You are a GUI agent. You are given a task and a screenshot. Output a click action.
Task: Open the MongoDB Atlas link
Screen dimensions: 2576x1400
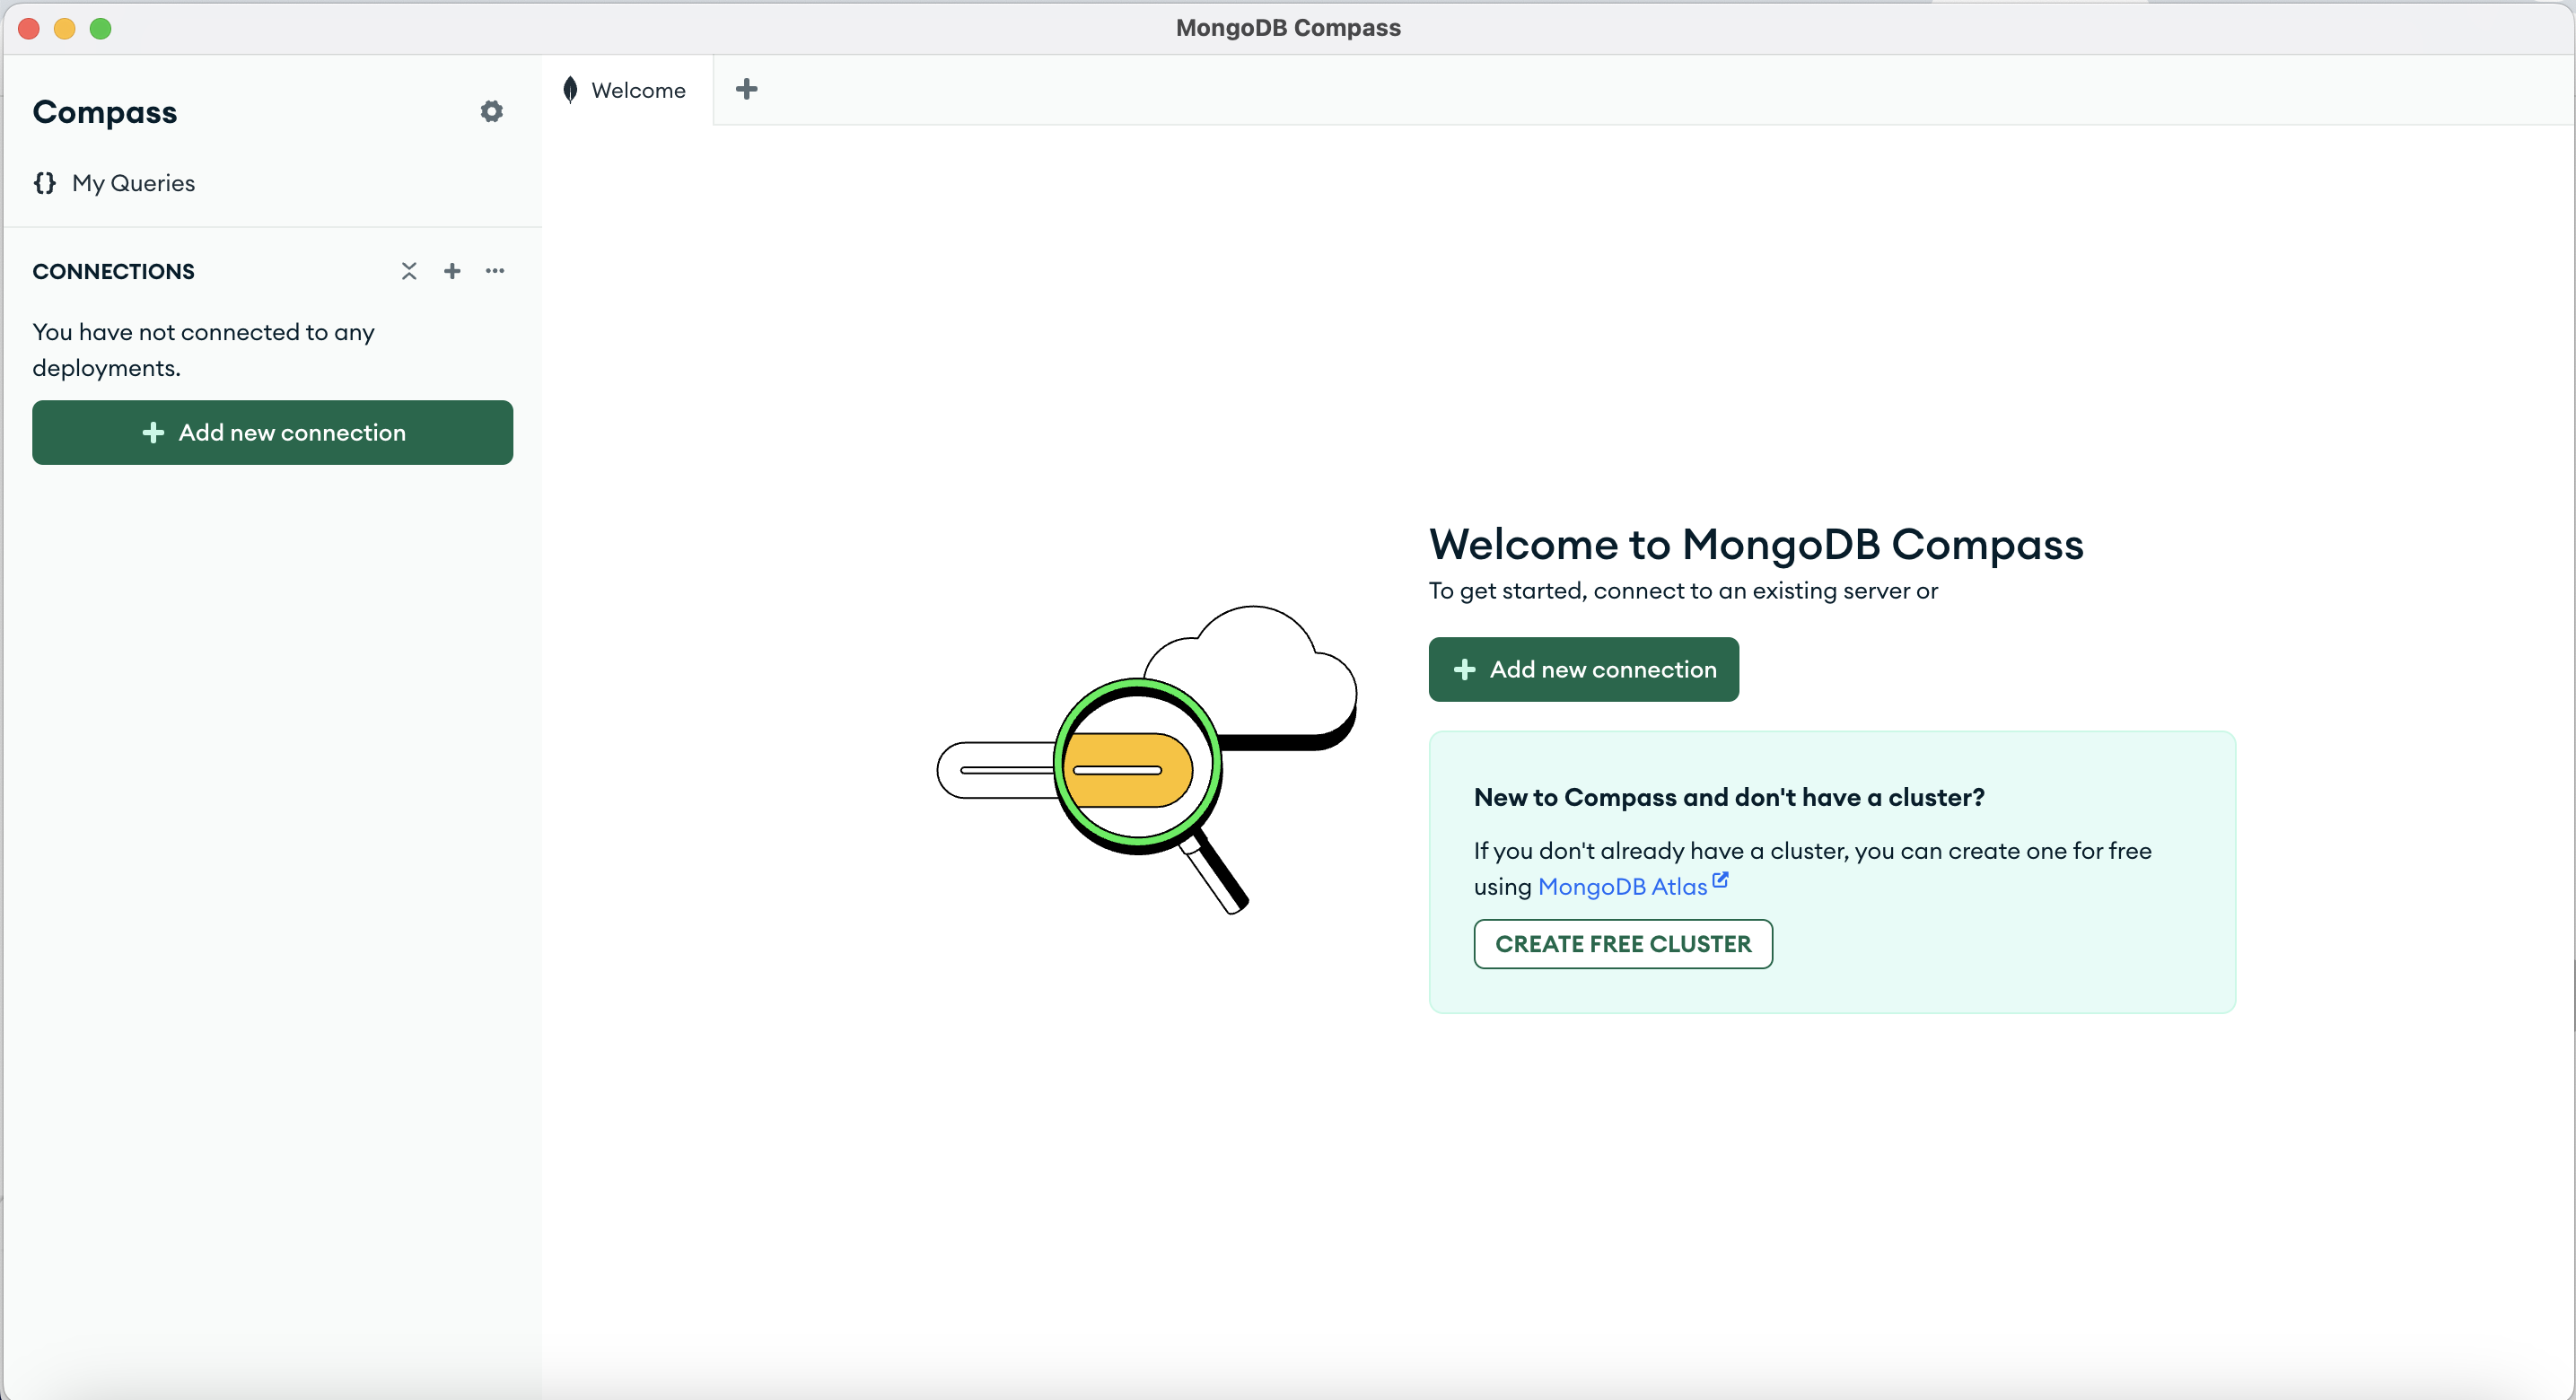click(1622, 886)
